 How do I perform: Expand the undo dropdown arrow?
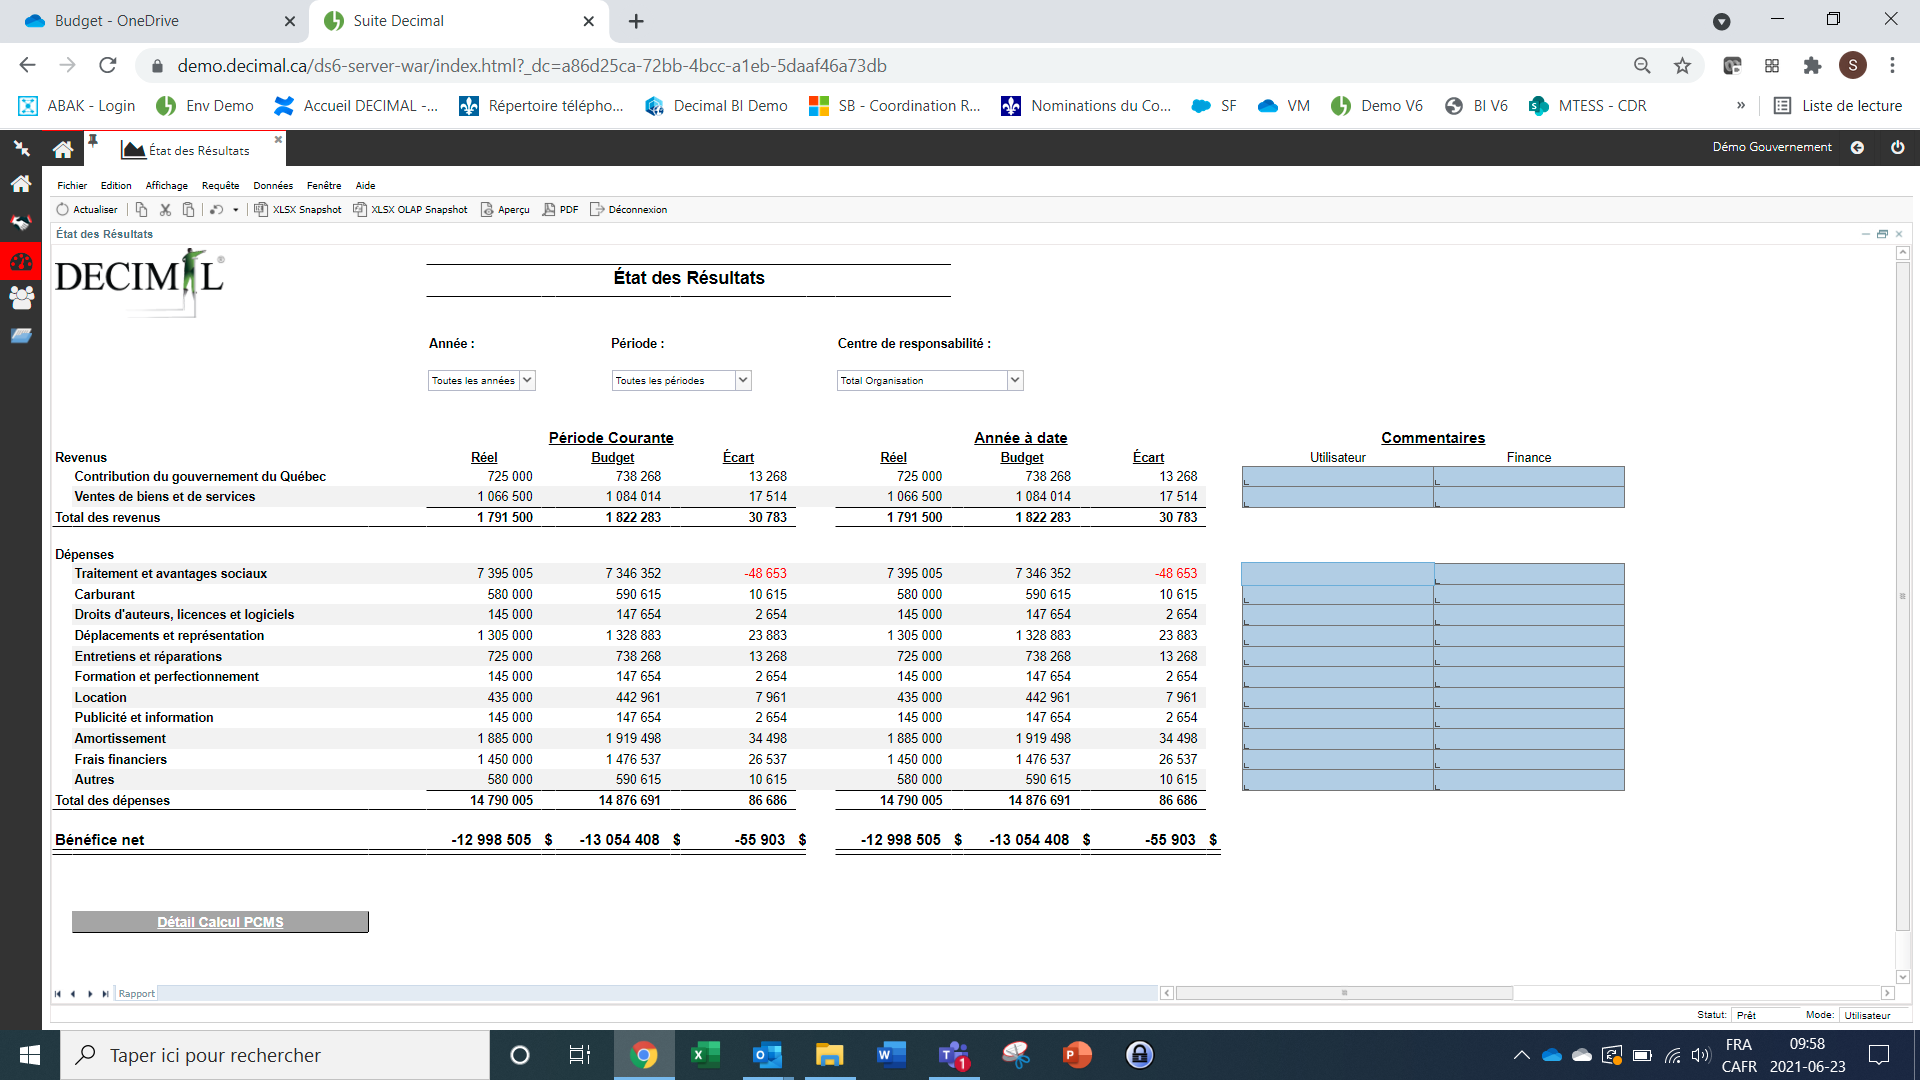(236, 210)
